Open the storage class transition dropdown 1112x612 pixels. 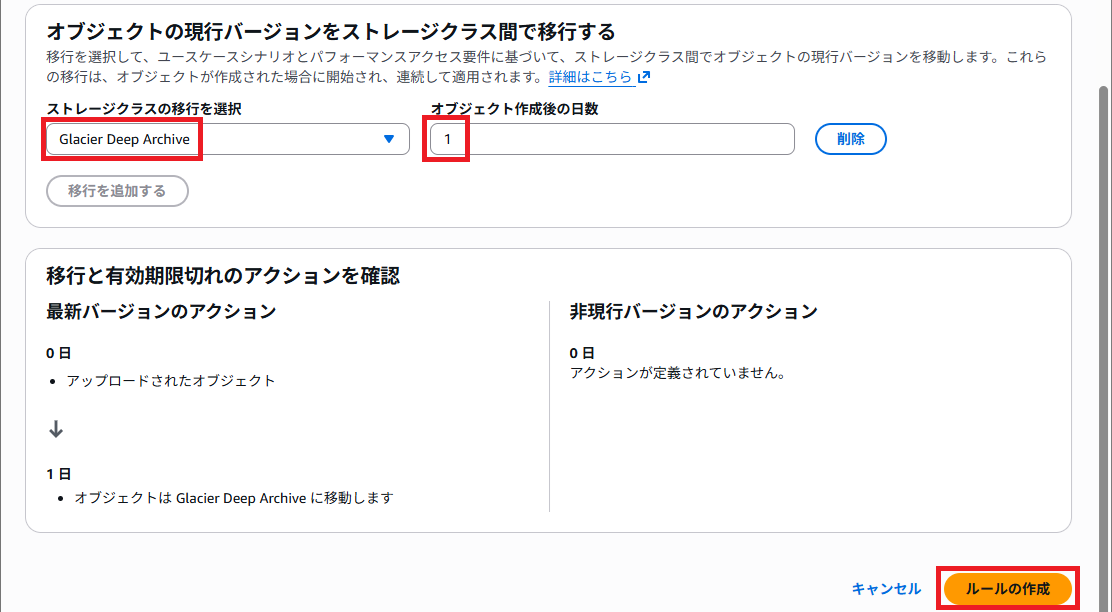click(x=228, y=139)
